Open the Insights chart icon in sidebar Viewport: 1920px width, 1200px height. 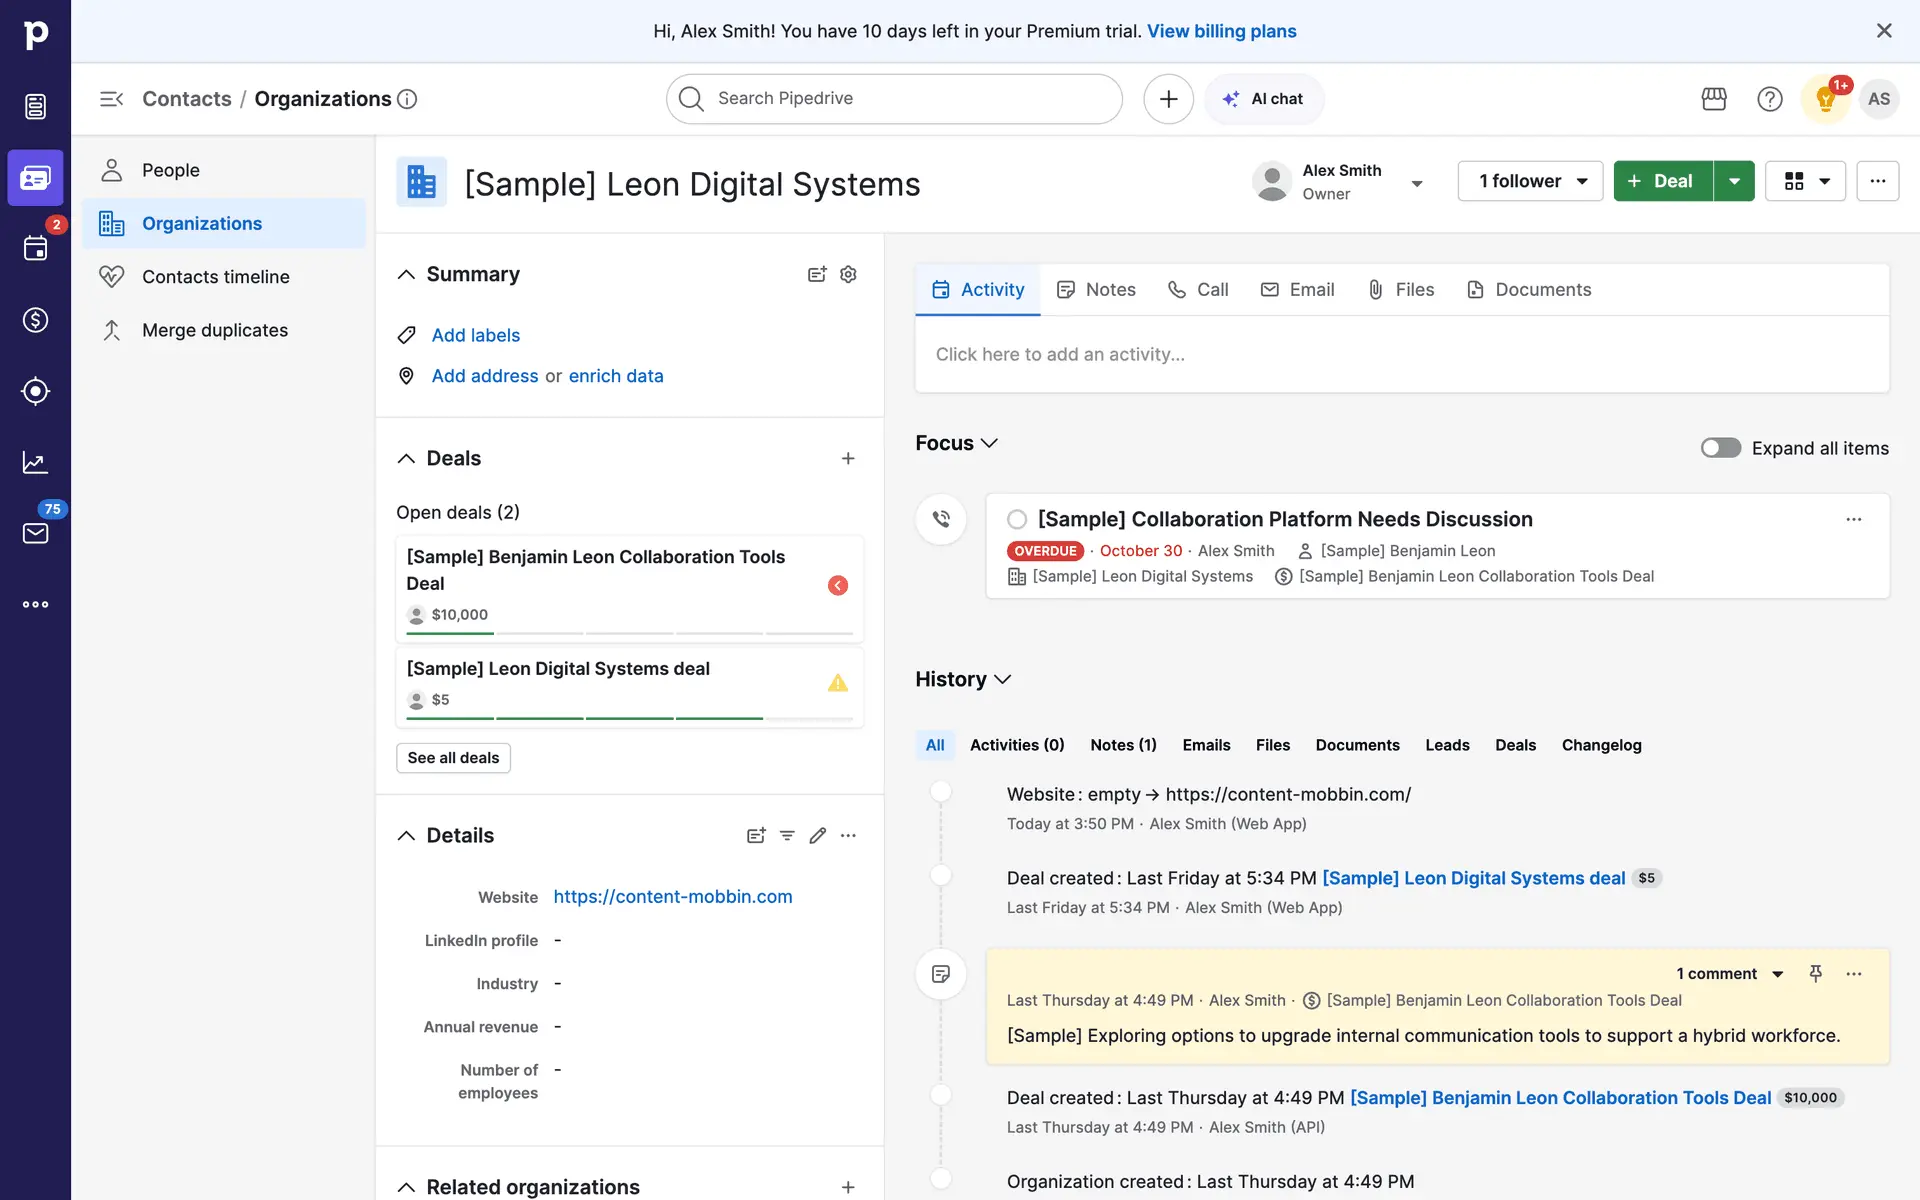pos(35,462)
